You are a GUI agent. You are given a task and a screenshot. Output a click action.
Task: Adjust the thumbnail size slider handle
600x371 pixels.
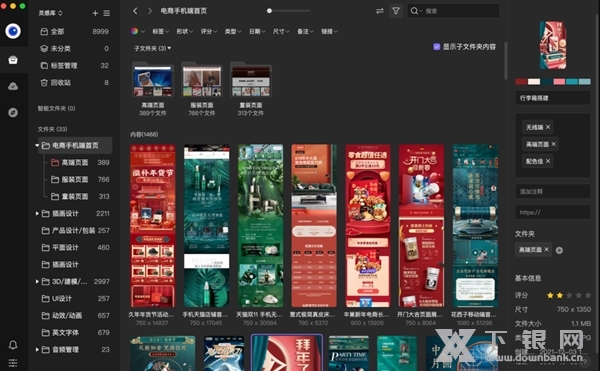[269, 11]
